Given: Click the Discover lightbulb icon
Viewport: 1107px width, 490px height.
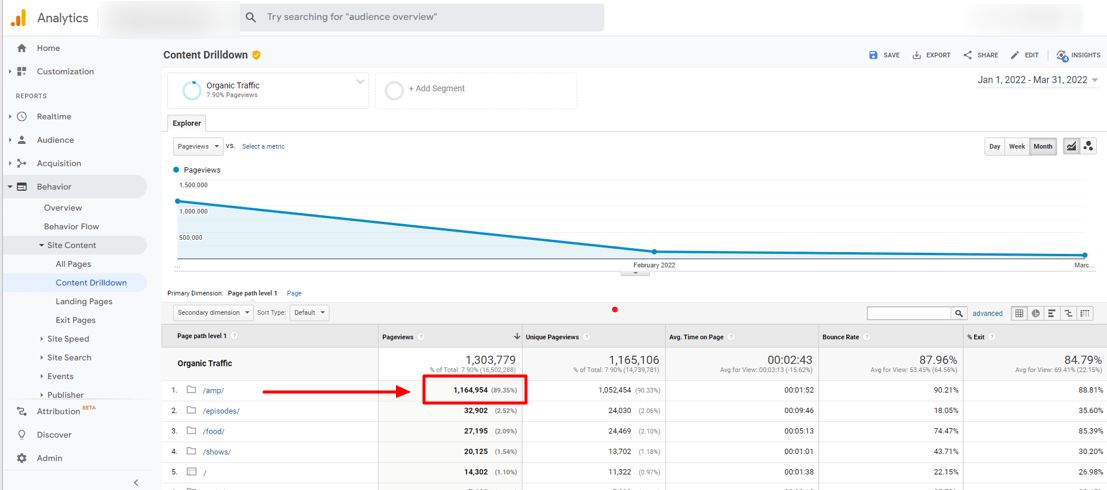Looking at the screenshot, I should pyautogui.click(x=22, y=435).
